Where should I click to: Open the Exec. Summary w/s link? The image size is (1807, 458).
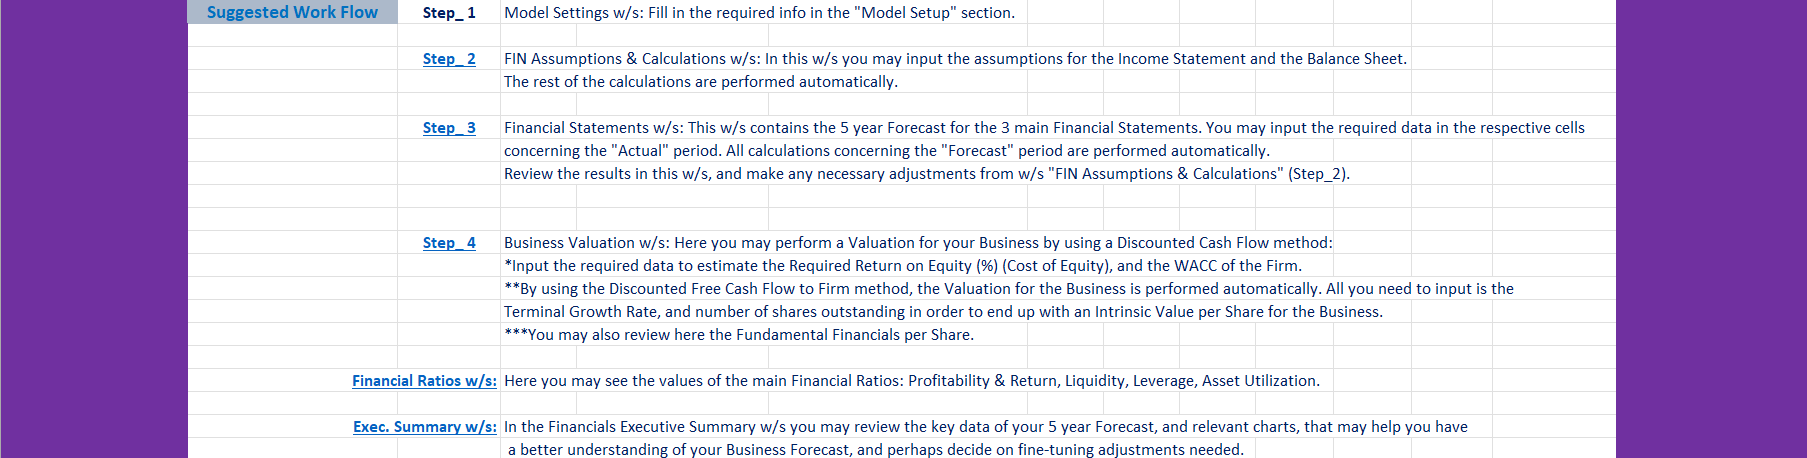[425, 427]
